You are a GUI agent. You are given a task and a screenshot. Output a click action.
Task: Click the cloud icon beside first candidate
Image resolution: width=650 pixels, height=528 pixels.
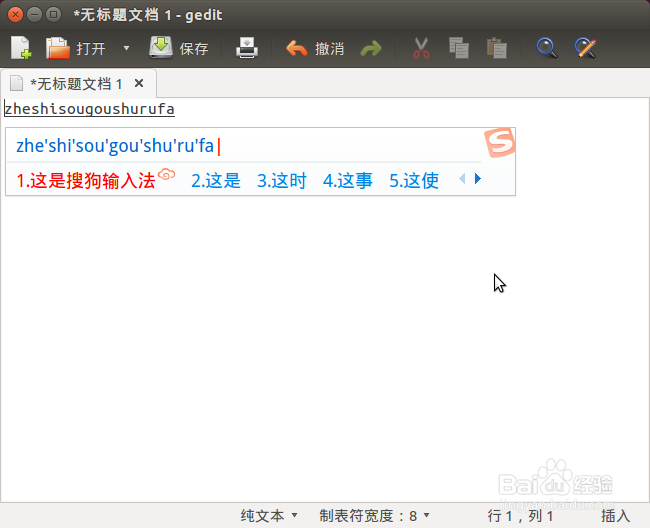(x=166, y=174)
